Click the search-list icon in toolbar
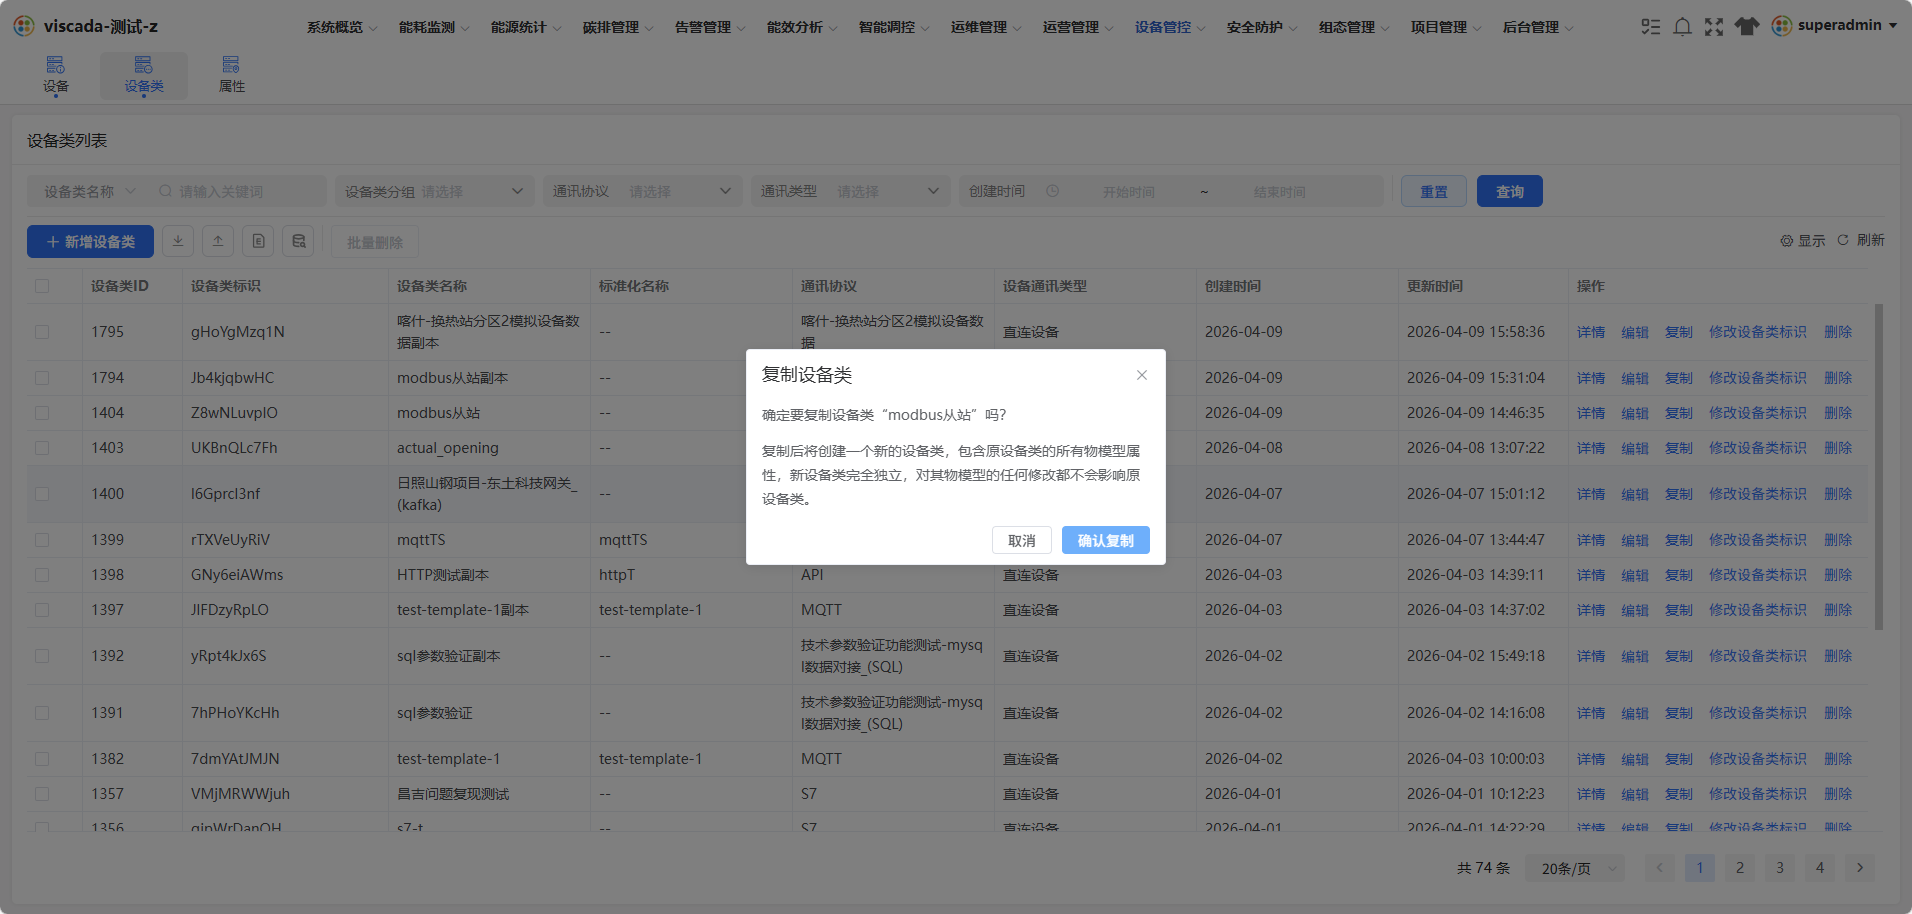The width and height of the screenshot is (1912, 914). coord(298,241)
